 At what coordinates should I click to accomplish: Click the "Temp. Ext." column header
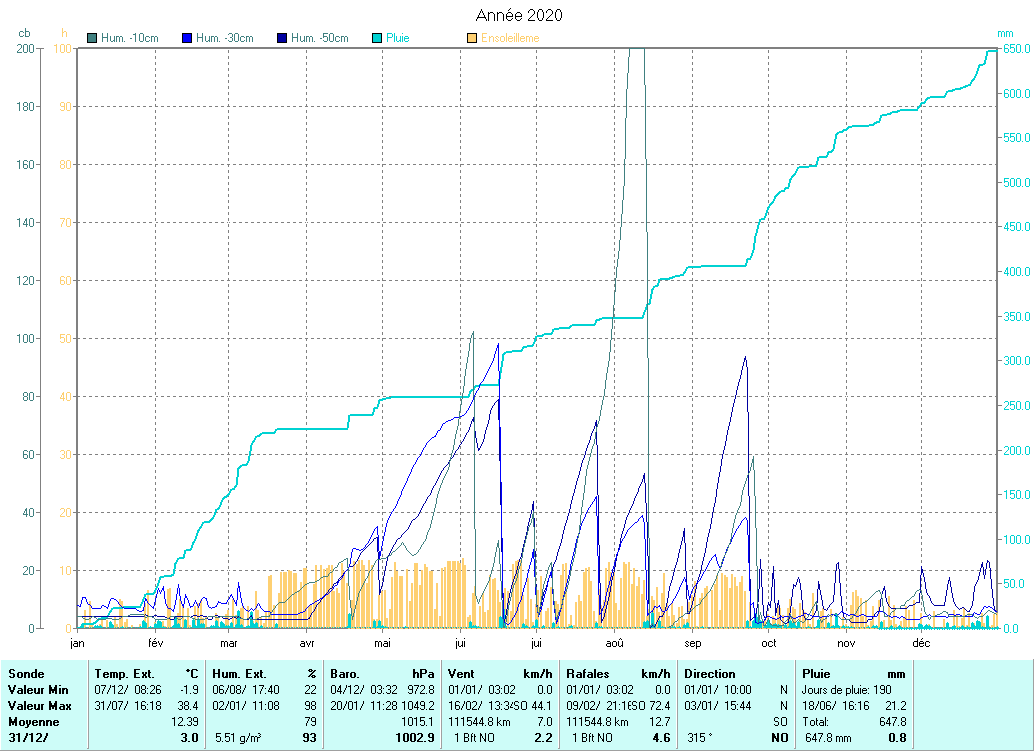click(x=124, y=674)
